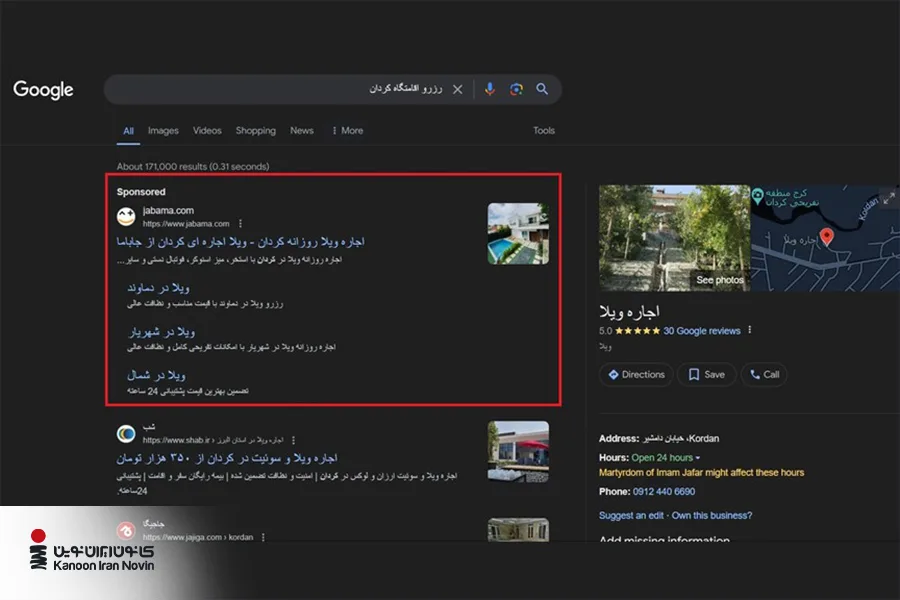This screenshot has width=900, height=600.
Task: Open options menu next to shab.ir URL
Action: (293, 440)
